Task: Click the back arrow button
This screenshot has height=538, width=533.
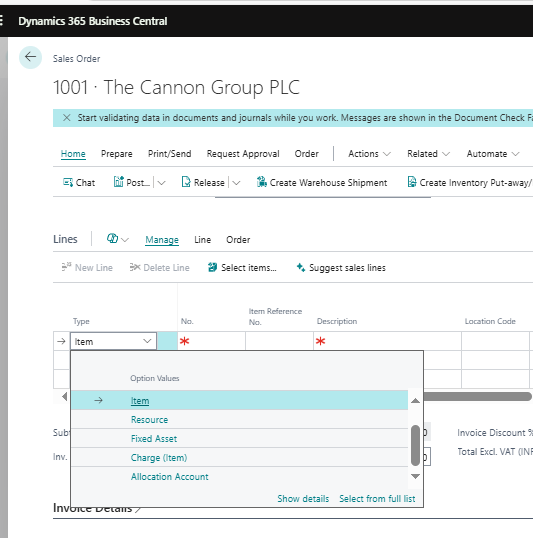Action: click(31, 57)
